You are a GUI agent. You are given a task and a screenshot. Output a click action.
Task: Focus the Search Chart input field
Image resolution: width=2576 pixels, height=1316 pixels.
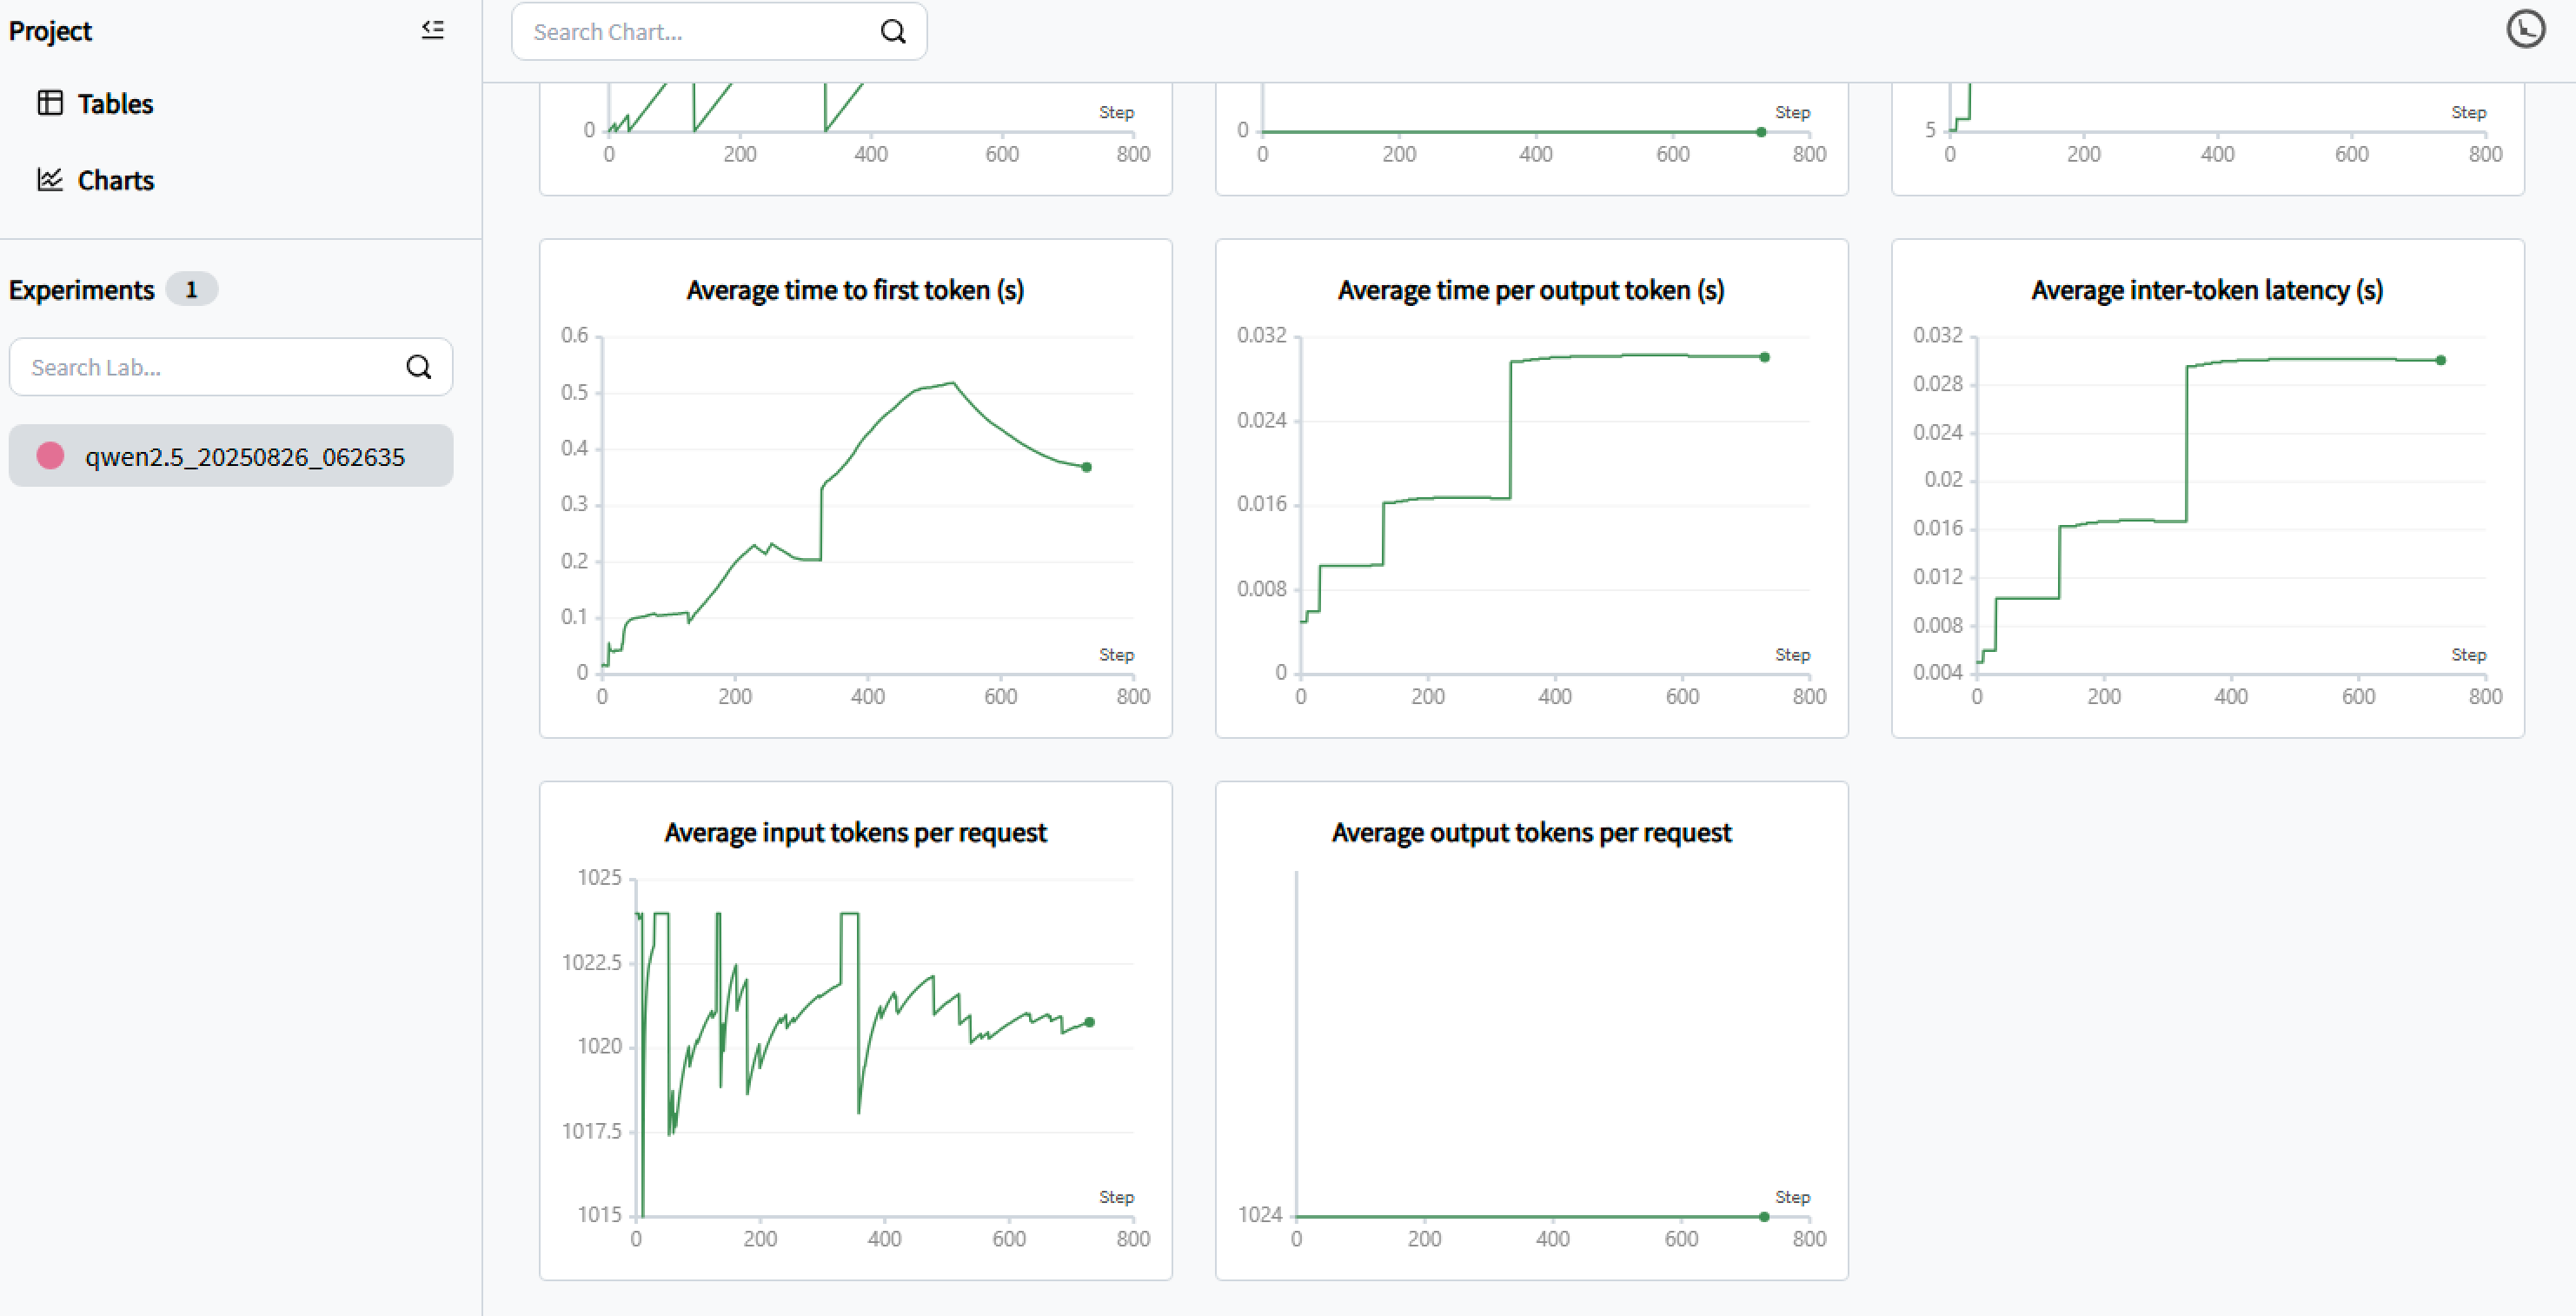coord(700,32)
